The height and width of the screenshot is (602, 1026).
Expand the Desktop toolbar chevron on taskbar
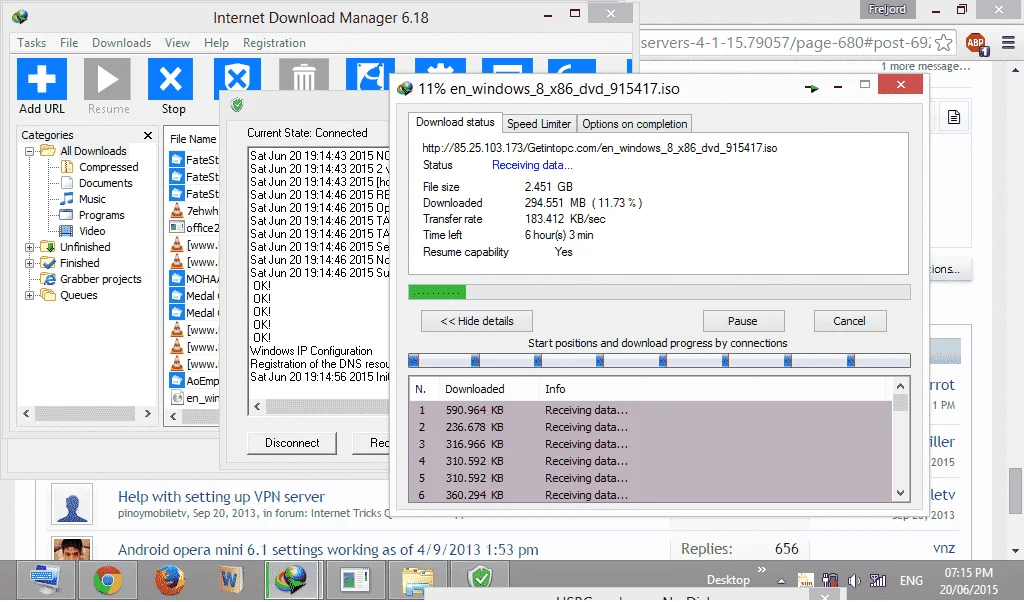click(762, 569)
